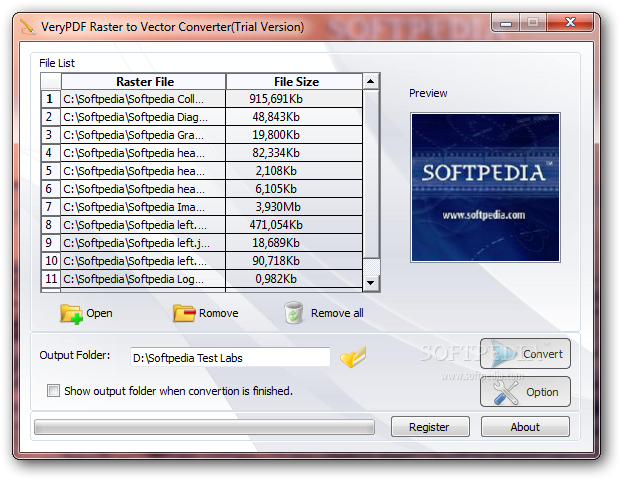The image size is (621, 480).
Task: Click the 0,982Kb file size cell
Action: pos(294,279)
